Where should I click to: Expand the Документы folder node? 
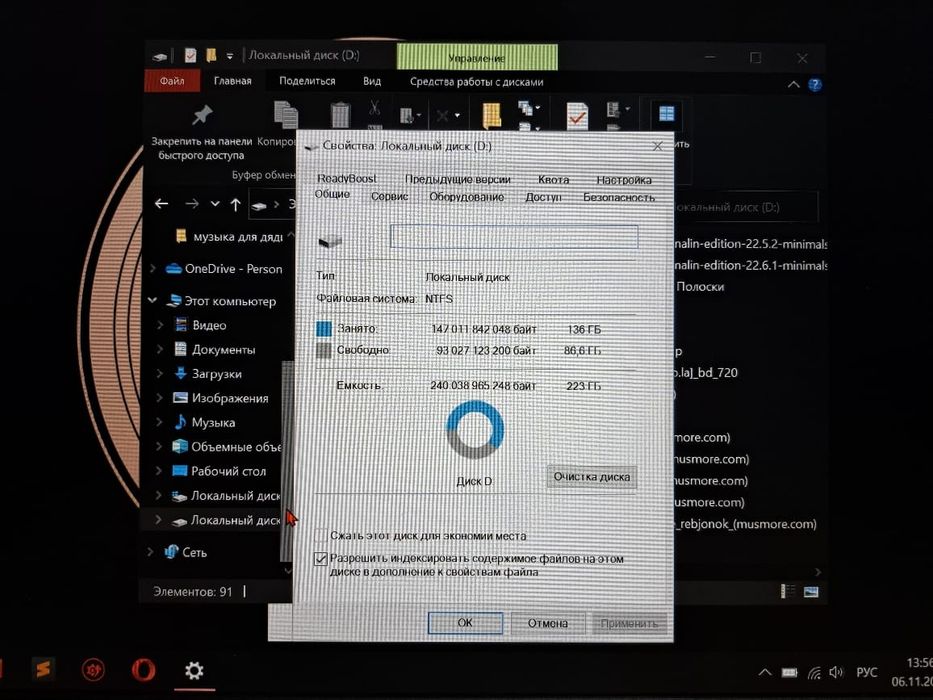[159, 349]
